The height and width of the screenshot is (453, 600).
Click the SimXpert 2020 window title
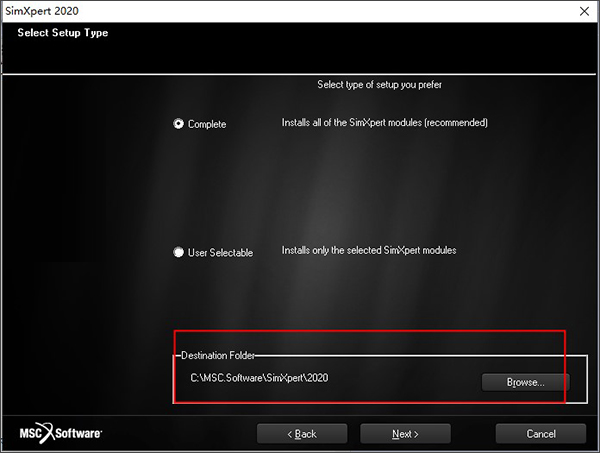tap(42, 11)
